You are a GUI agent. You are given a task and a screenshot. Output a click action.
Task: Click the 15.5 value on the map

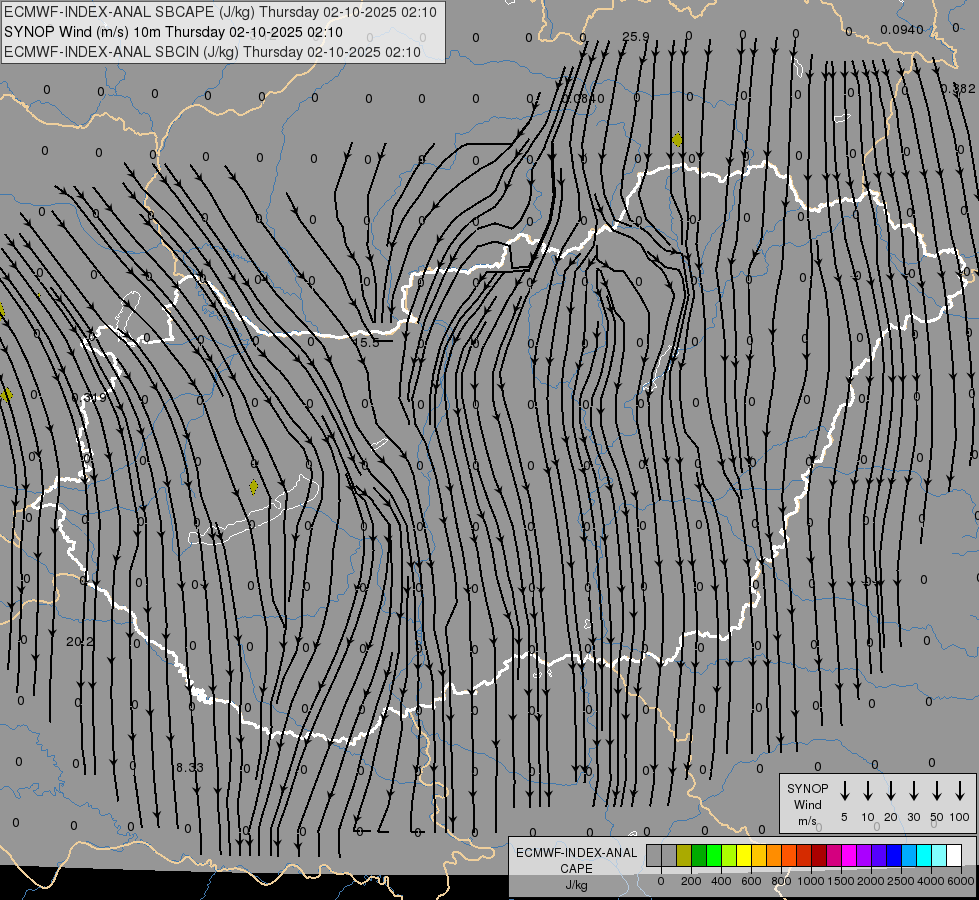tap(367, 342)
